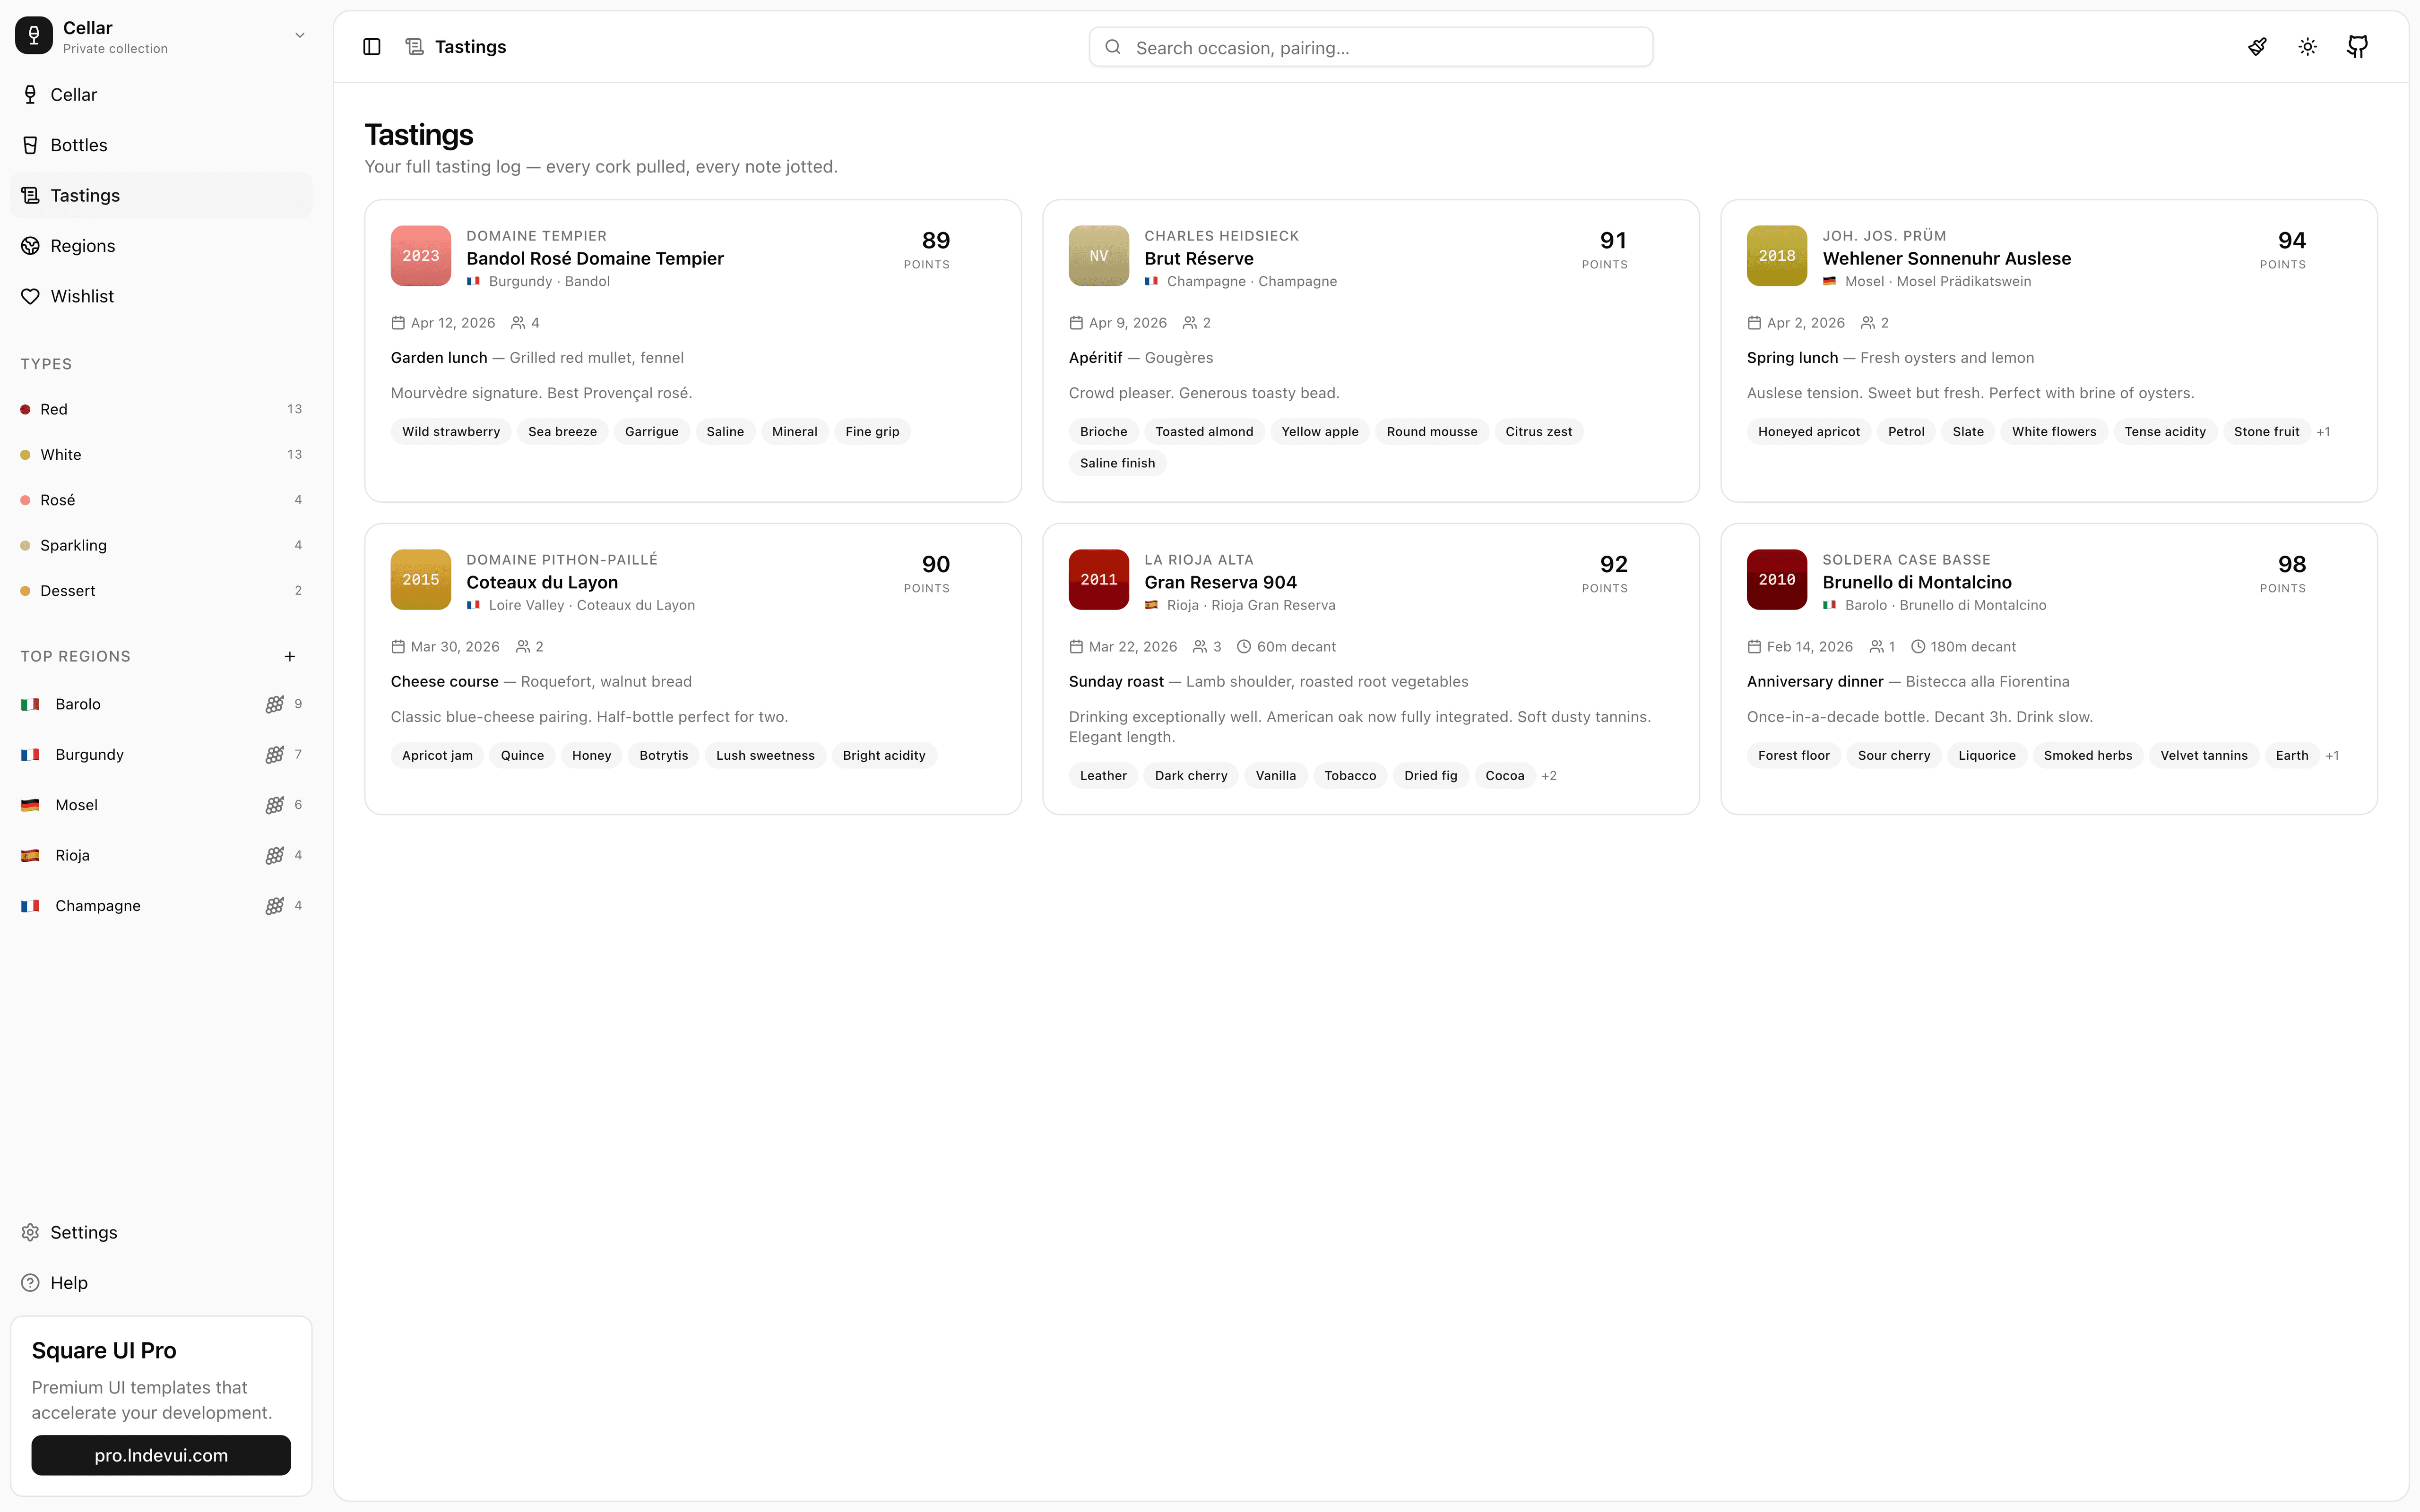The width and height of the screenshot is (2420, 1512).
Task: Click the Dark cherry note tag
Action: click(1191, 776)
